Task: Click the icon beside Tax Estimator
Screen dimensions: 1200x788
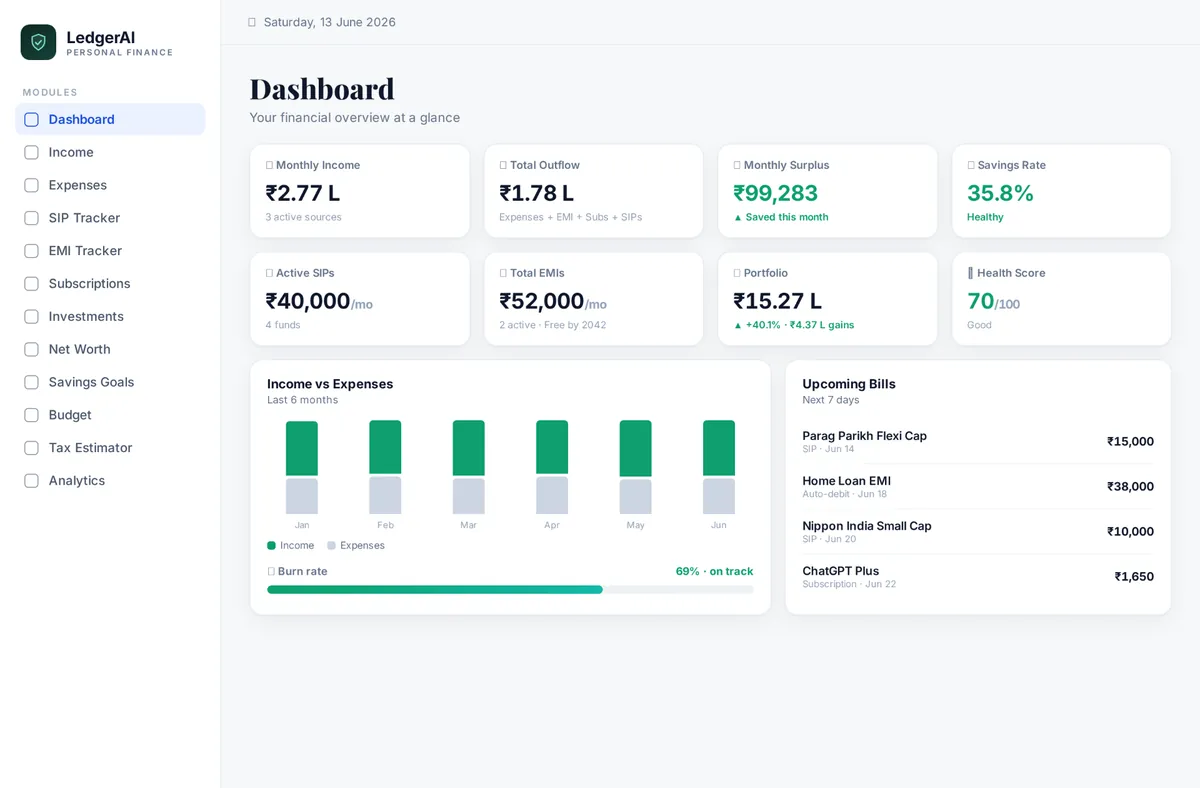Action: pyautogui.click(x=31, y=448)
